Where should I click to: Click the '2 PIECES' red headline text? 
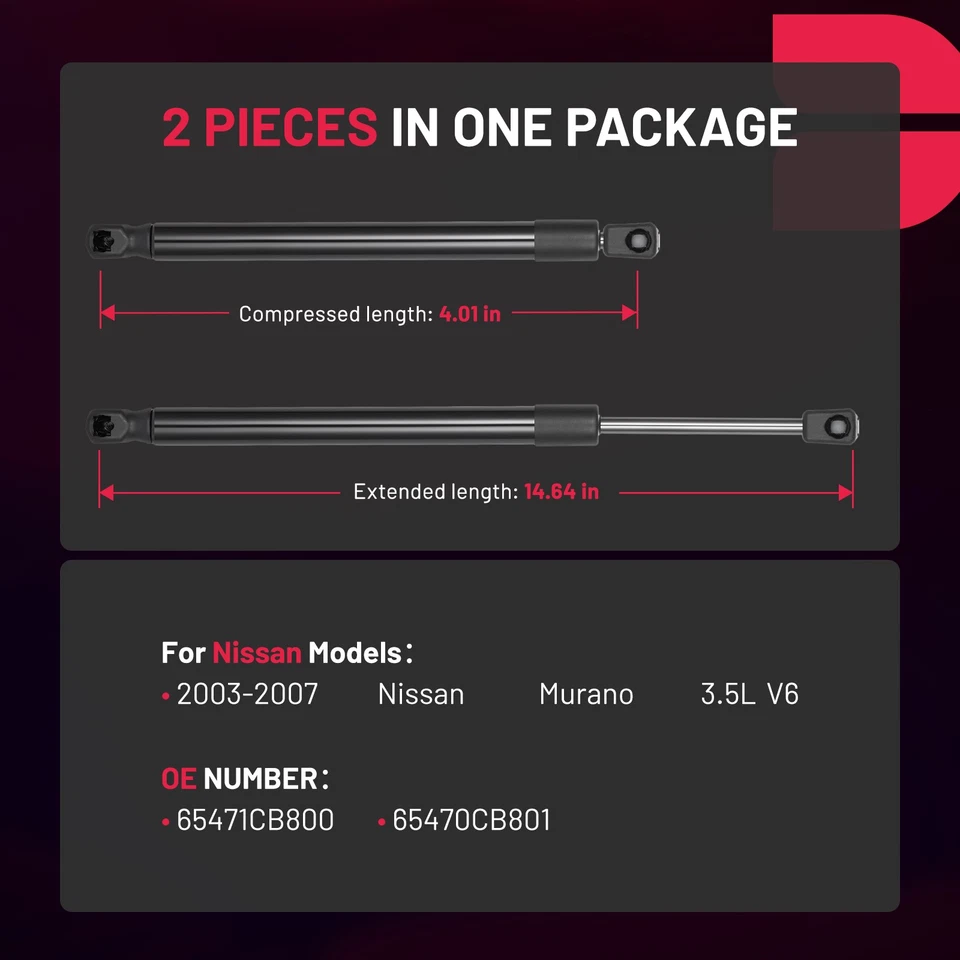(x=269, y=127)
